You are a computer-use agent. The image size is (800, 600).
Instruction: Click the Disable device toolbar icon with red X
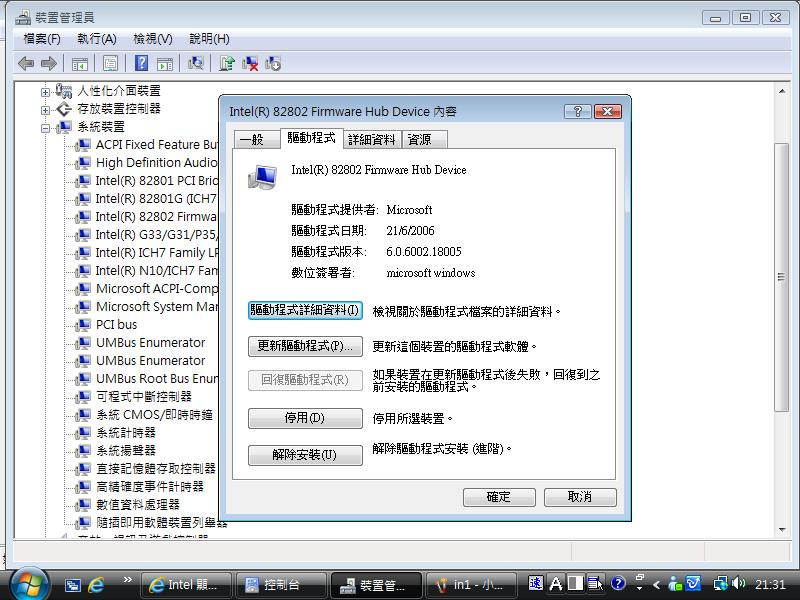pyautogui.click(x=249, y=64)
